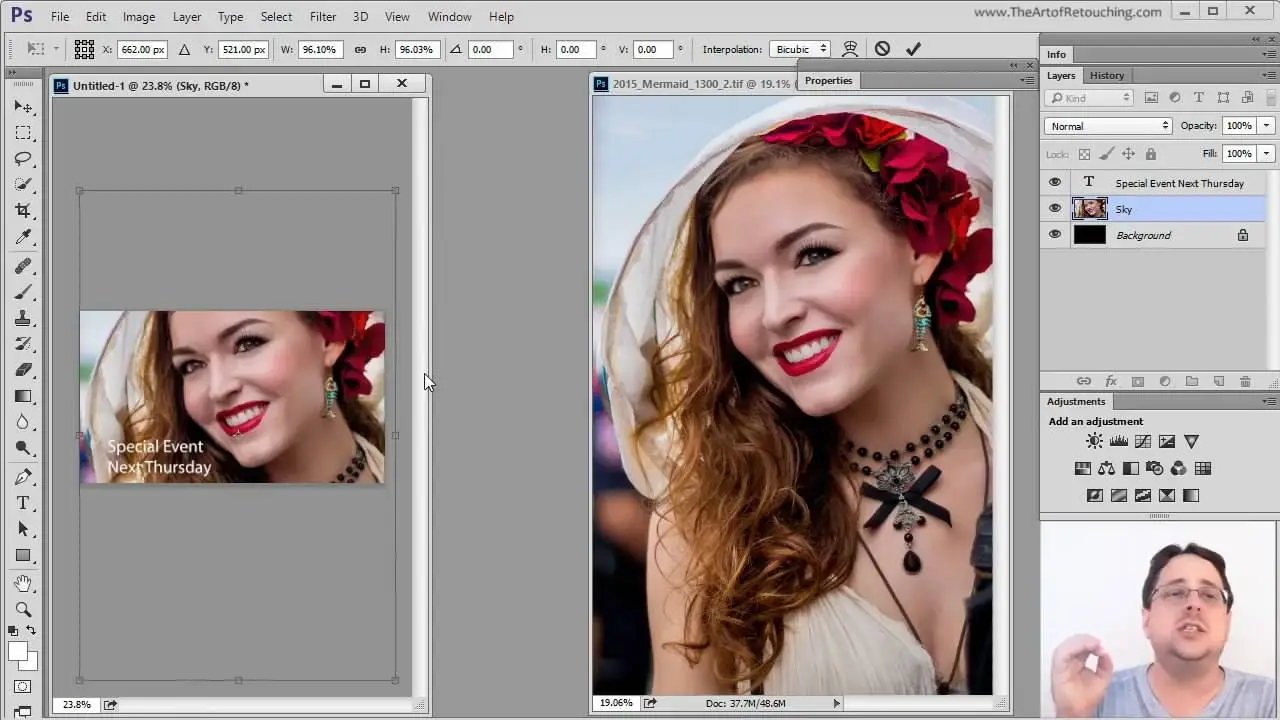Viewport: 1280px width, 720px height.
Task: Open the Properties panel tab
Action: click(x=828, y=80)
